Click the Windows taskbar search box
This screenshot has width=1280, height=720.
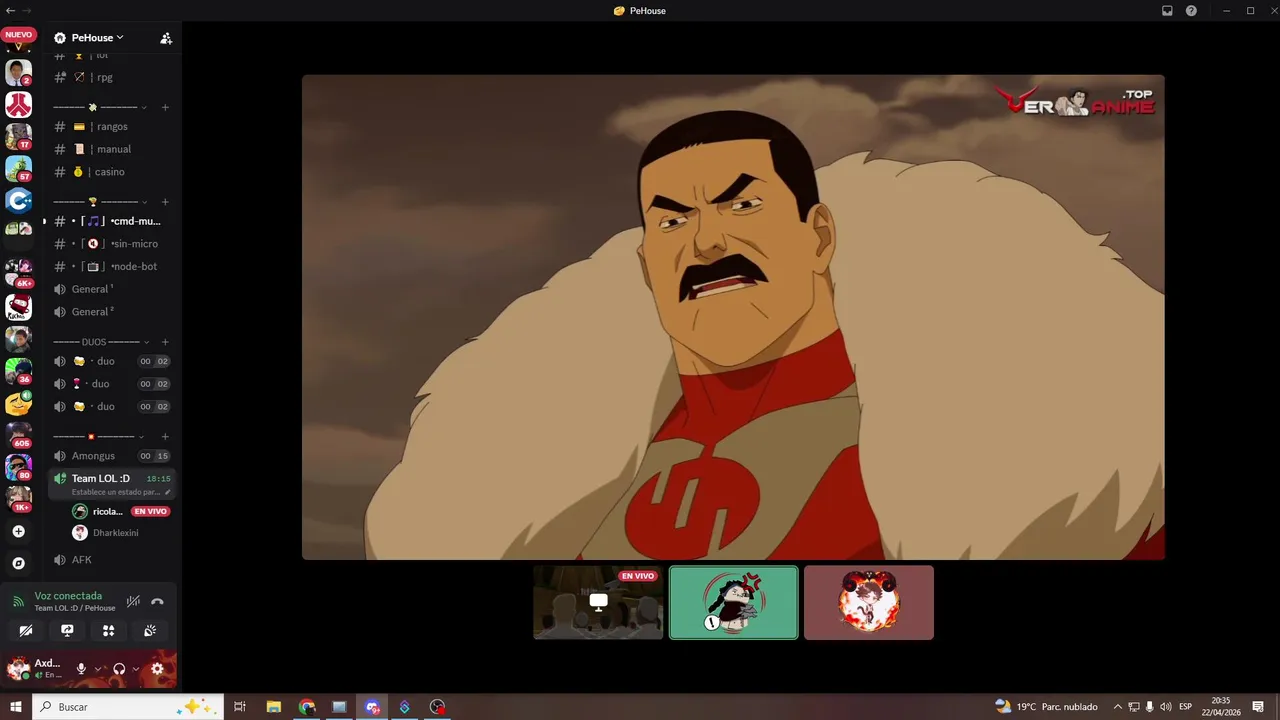tap(127, 707)
